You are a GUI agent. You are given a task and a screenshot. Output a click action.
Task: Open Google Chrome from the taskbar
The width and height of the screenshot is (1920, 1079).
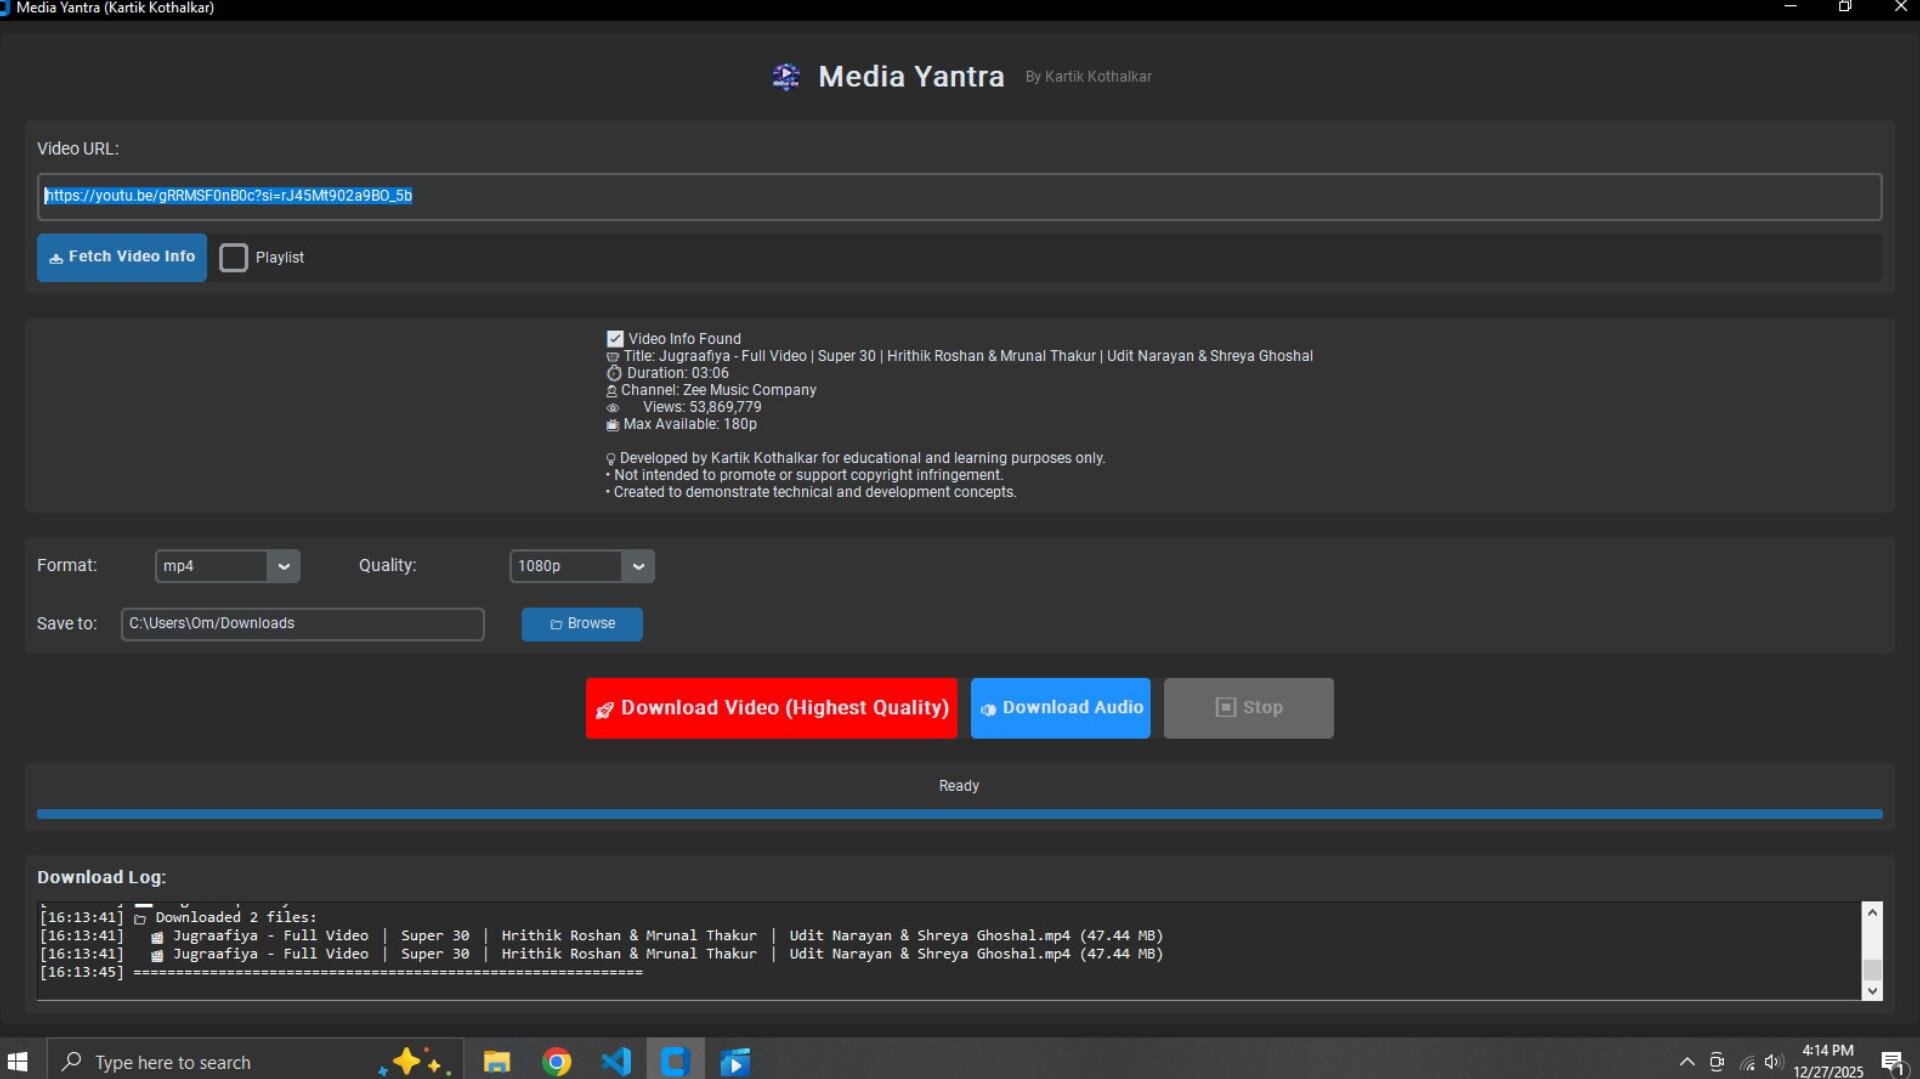(x=556, y=1061)
